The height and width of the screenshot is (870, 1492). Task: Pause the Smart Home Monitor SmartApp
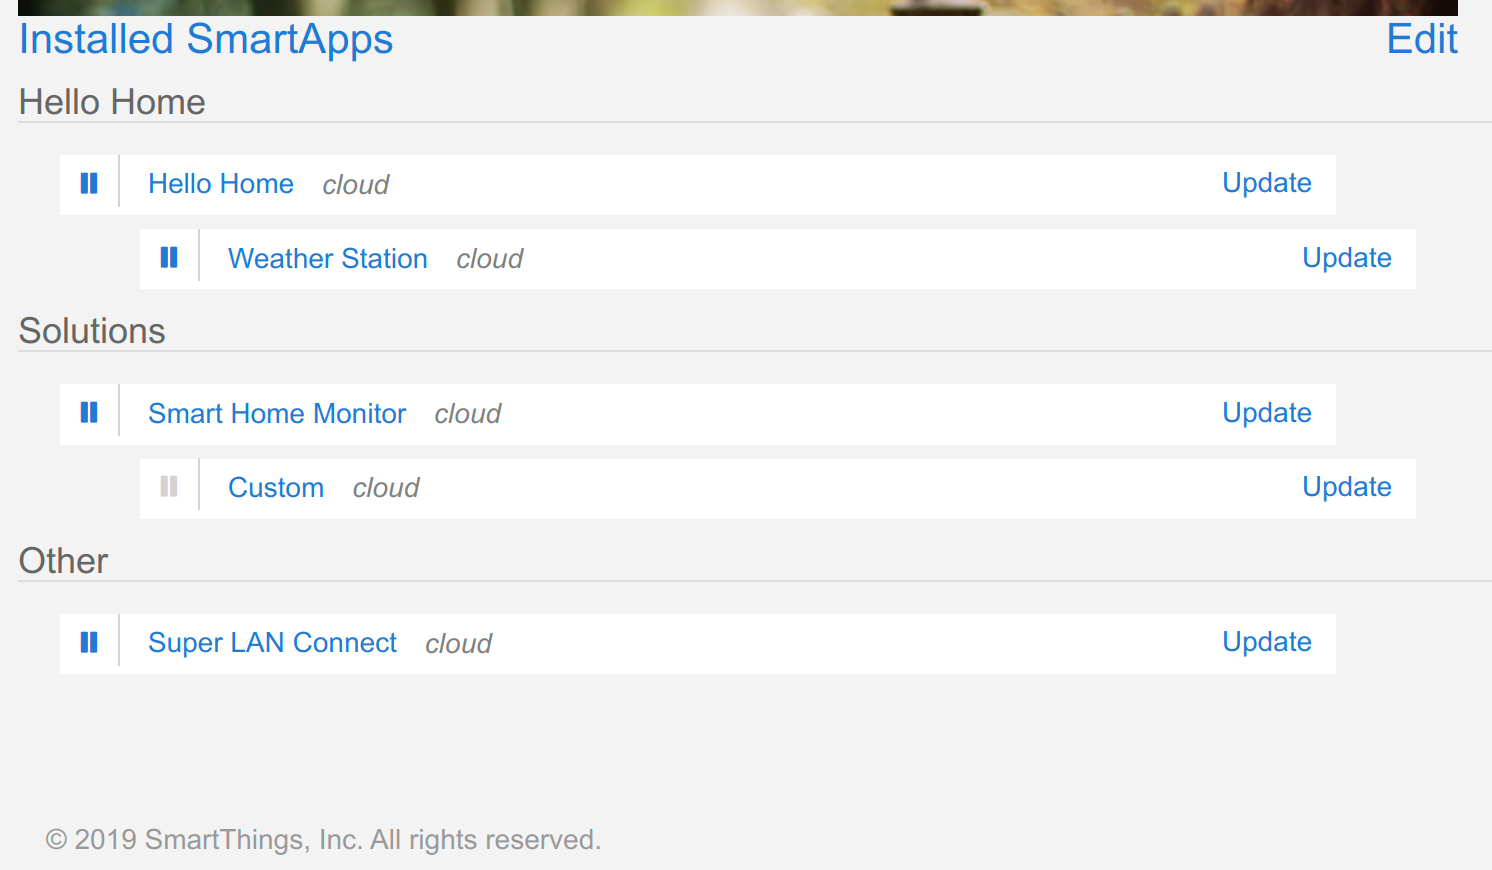click(89, 412)
